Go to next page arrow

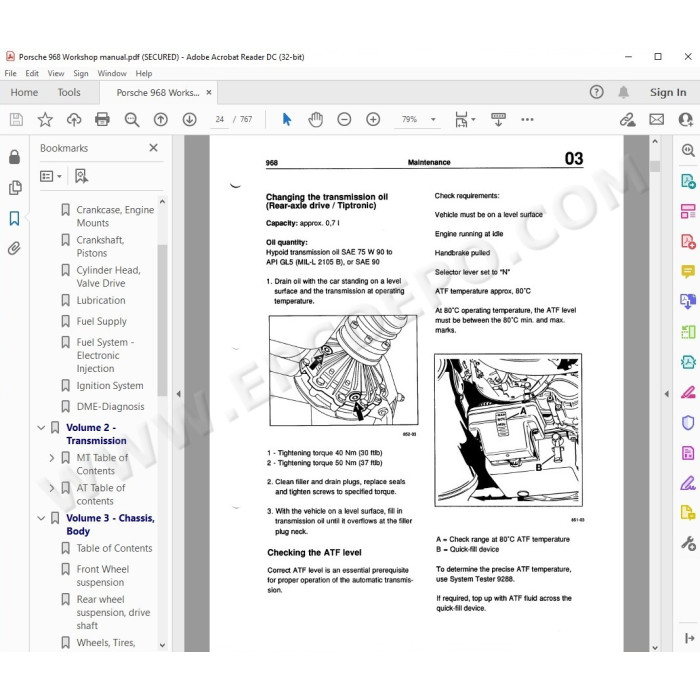pos(190,119)
